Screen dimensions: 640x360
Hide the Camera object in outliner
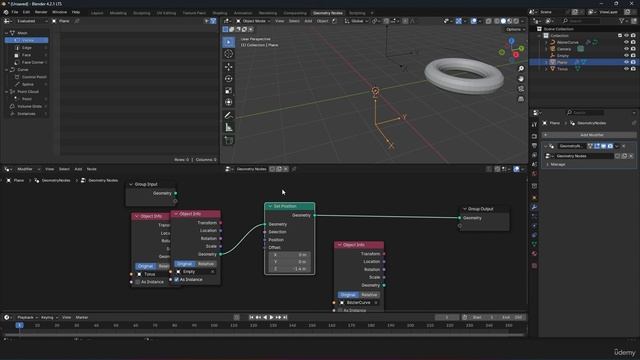pos(627,49)
